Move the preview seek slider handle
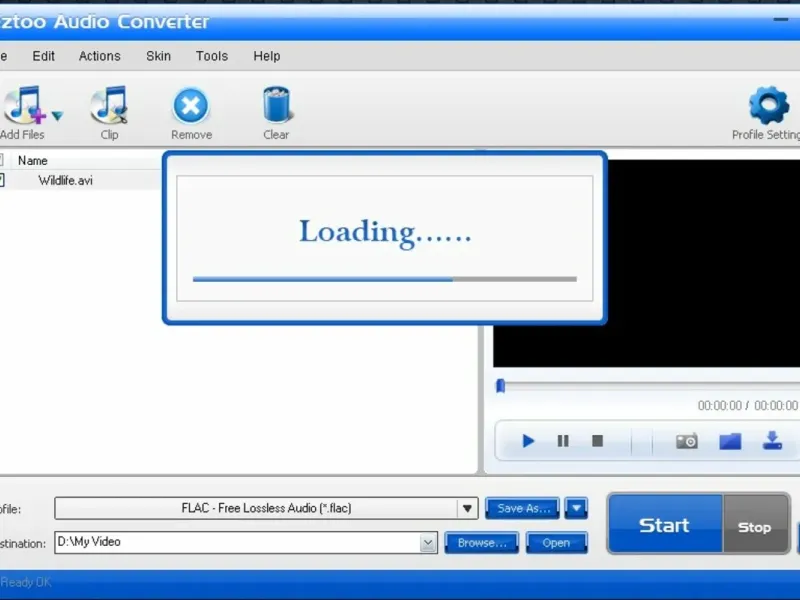The width and height of the screenshot is (800, 600). pyautogui.click(x=501, y=386)
